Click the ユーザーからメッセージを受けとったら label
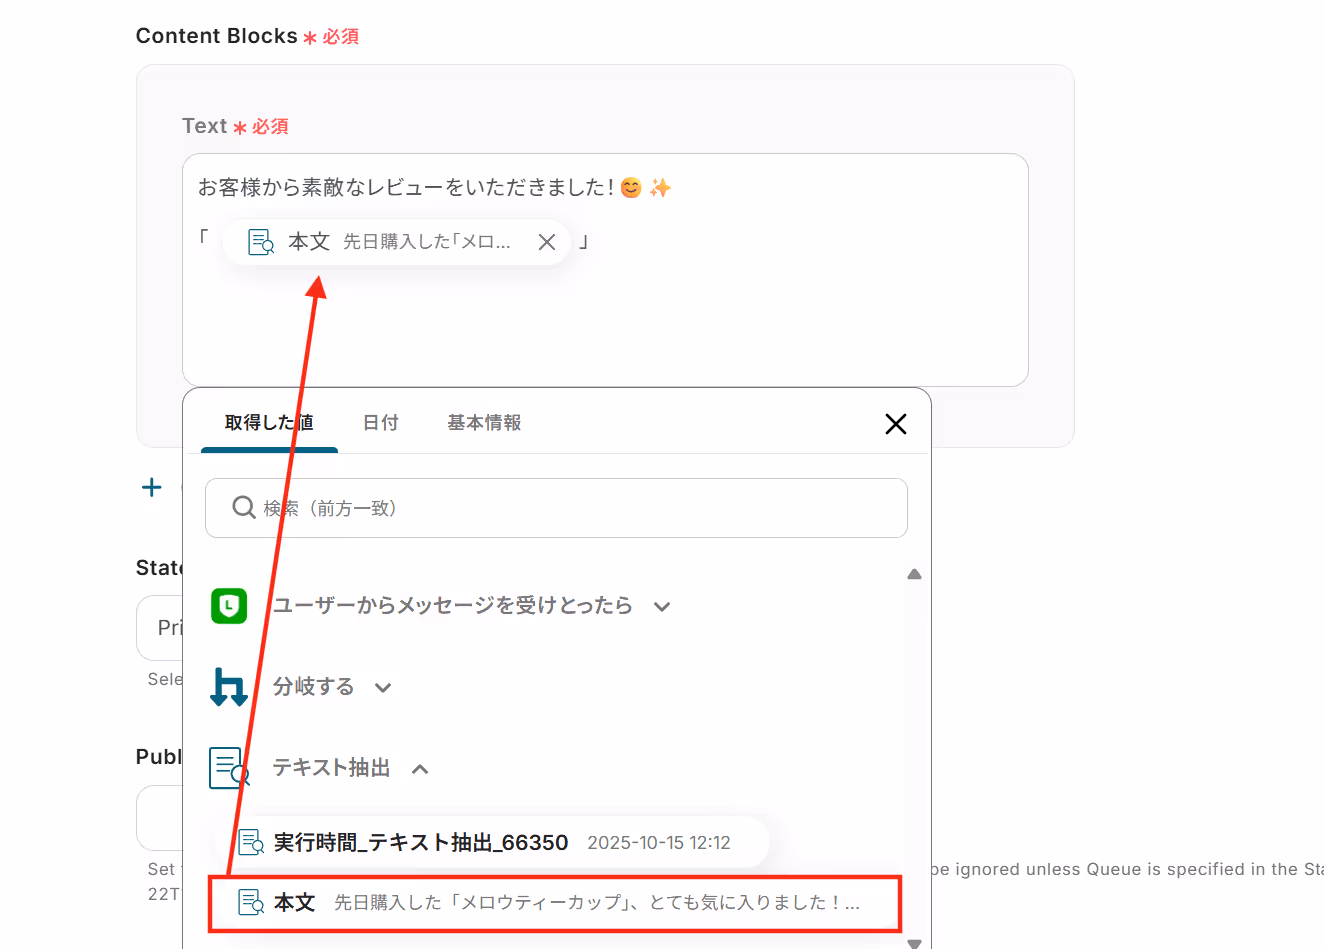Viewport: 1324px width, 949px height. click(x=453, y=605)
